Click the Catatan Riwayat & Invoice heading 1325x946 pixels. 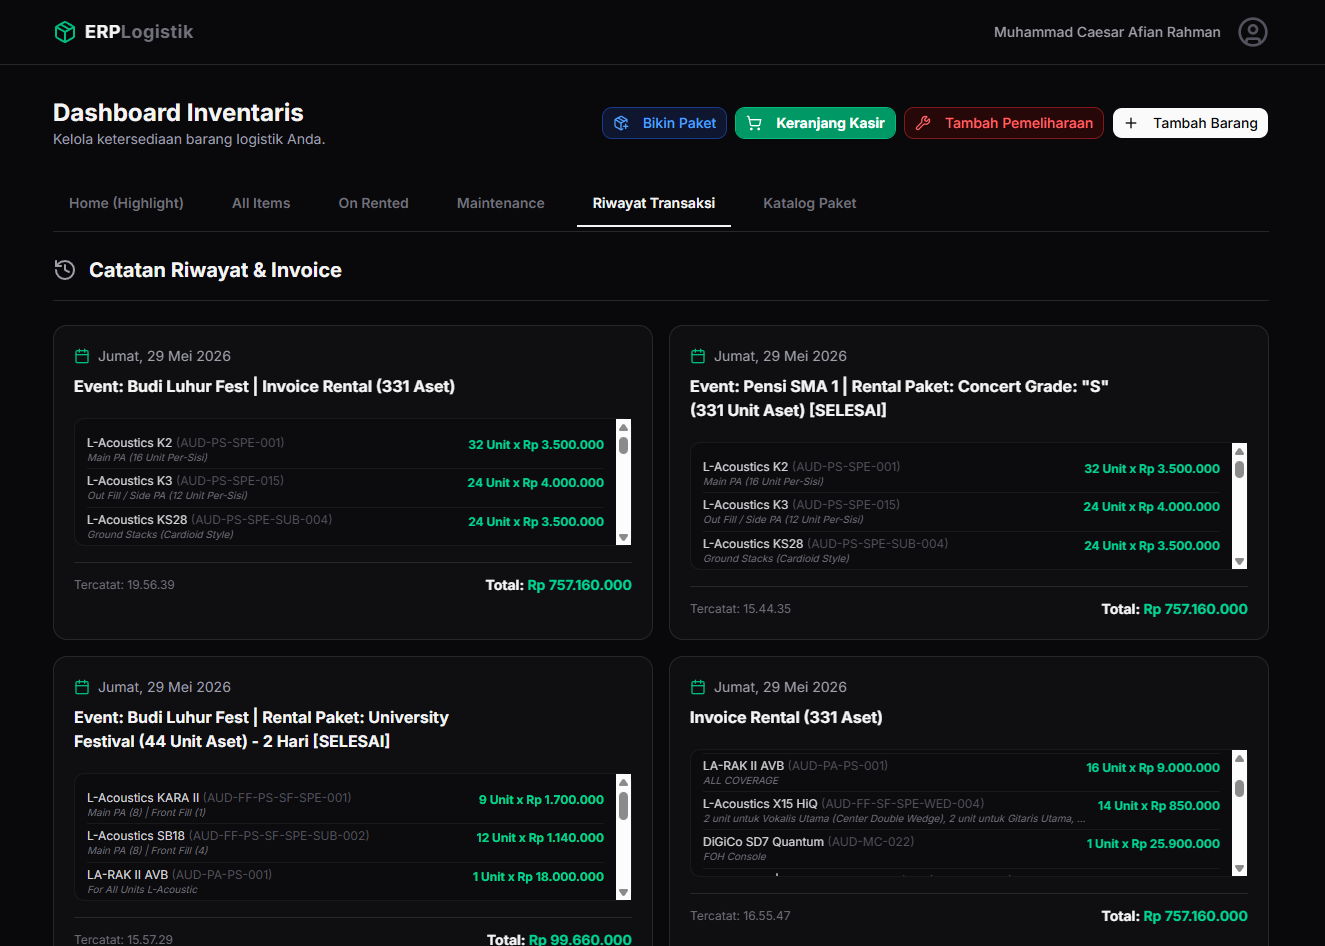pos(215,270)
